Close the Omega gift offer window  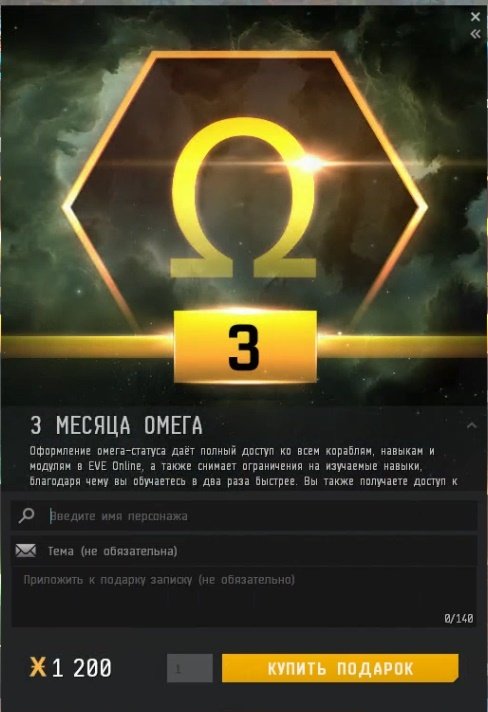(x=475, y=17)
